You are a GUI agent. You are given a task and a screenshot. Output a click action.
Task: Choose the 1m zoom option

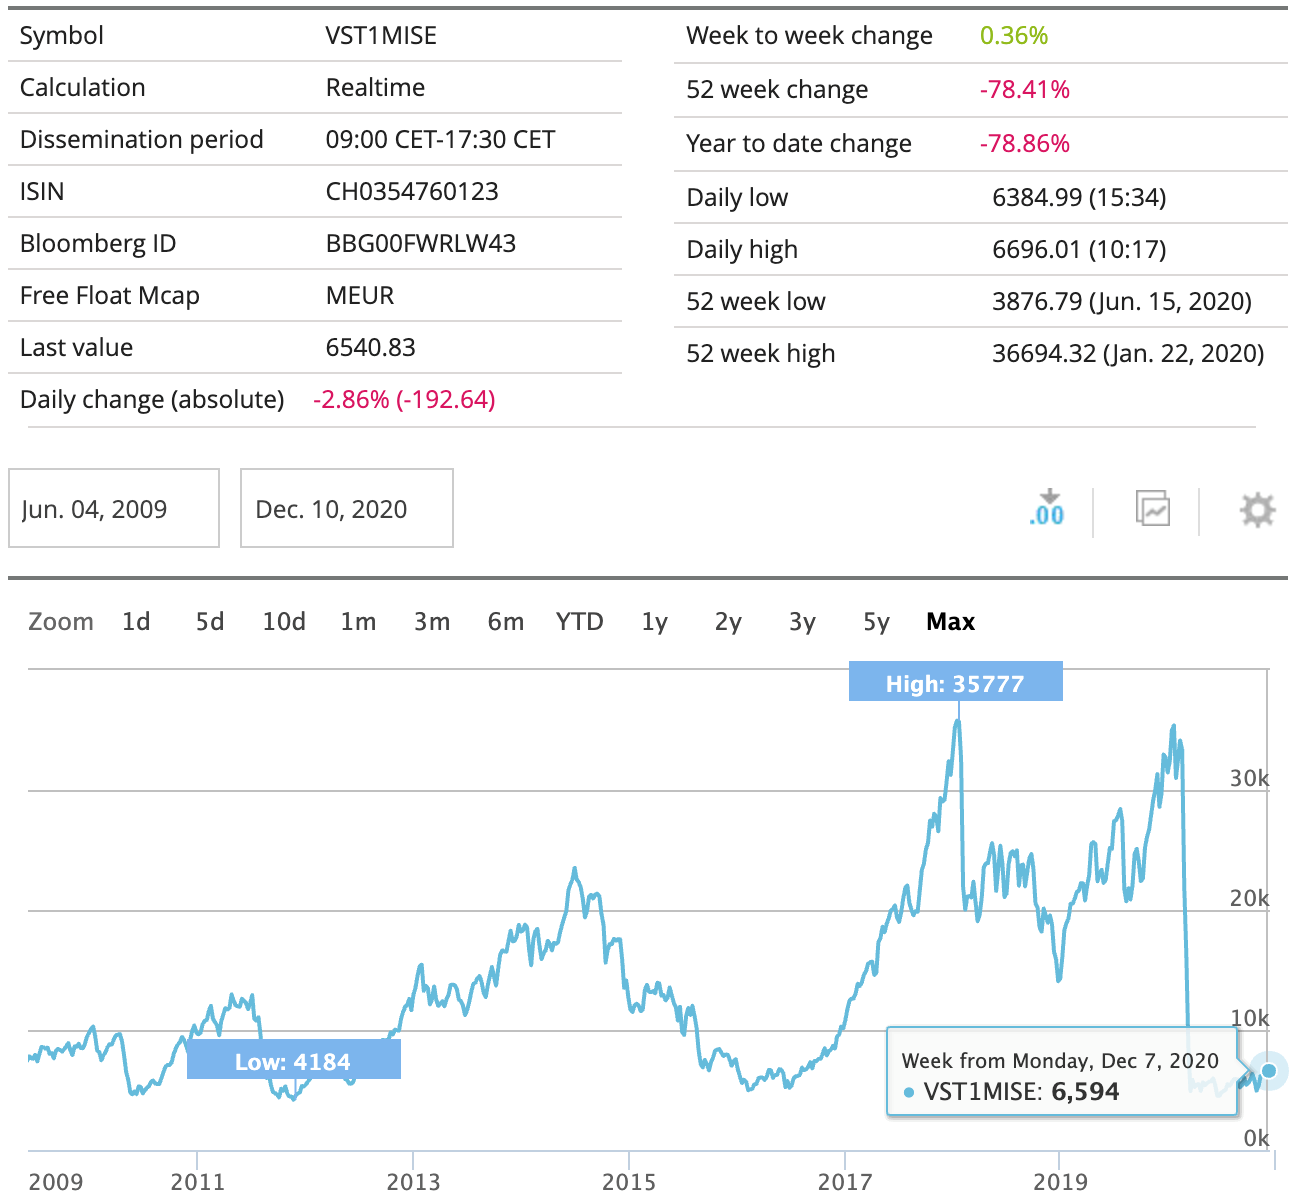point(358,622)
